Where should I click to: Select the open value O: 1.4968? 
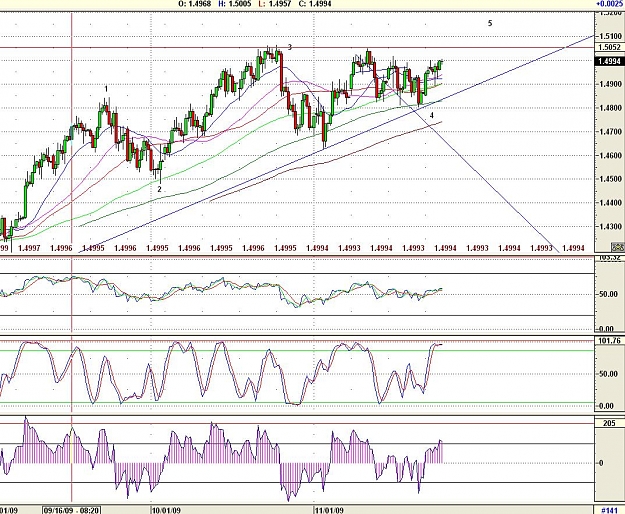195,4
